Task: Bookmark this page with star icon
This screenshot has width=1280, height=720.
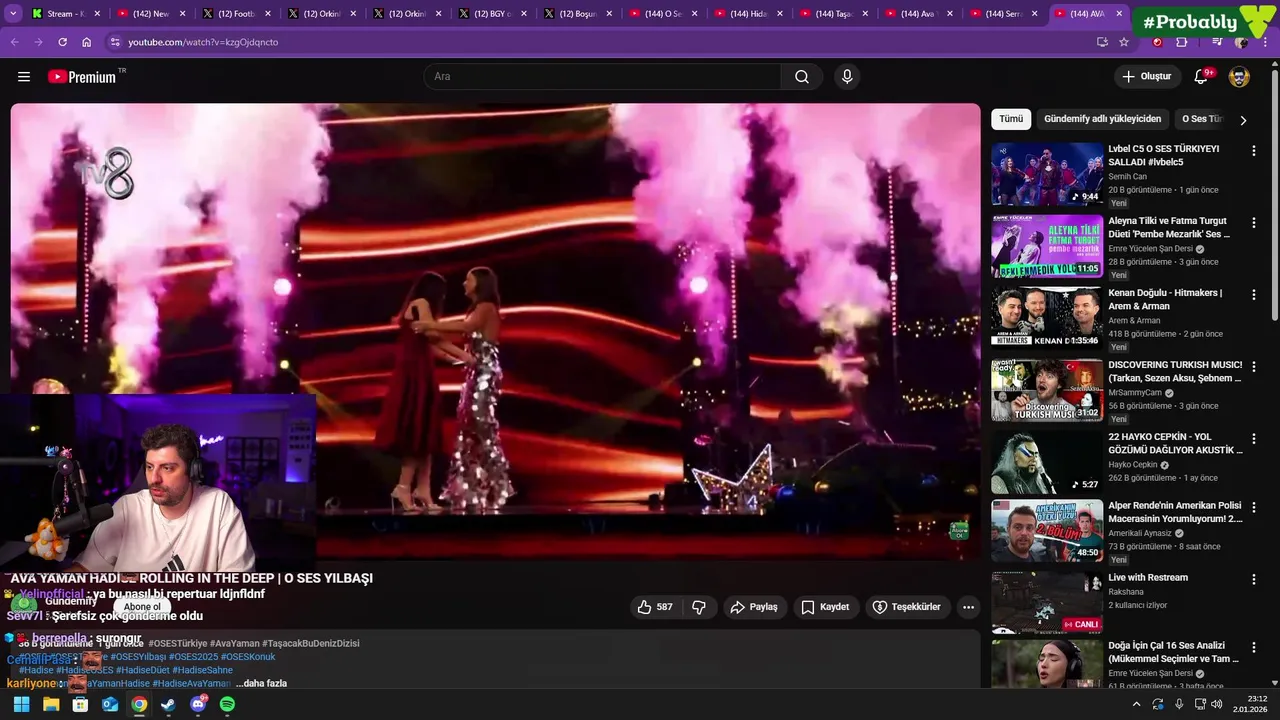Action: click(1124, 42)
